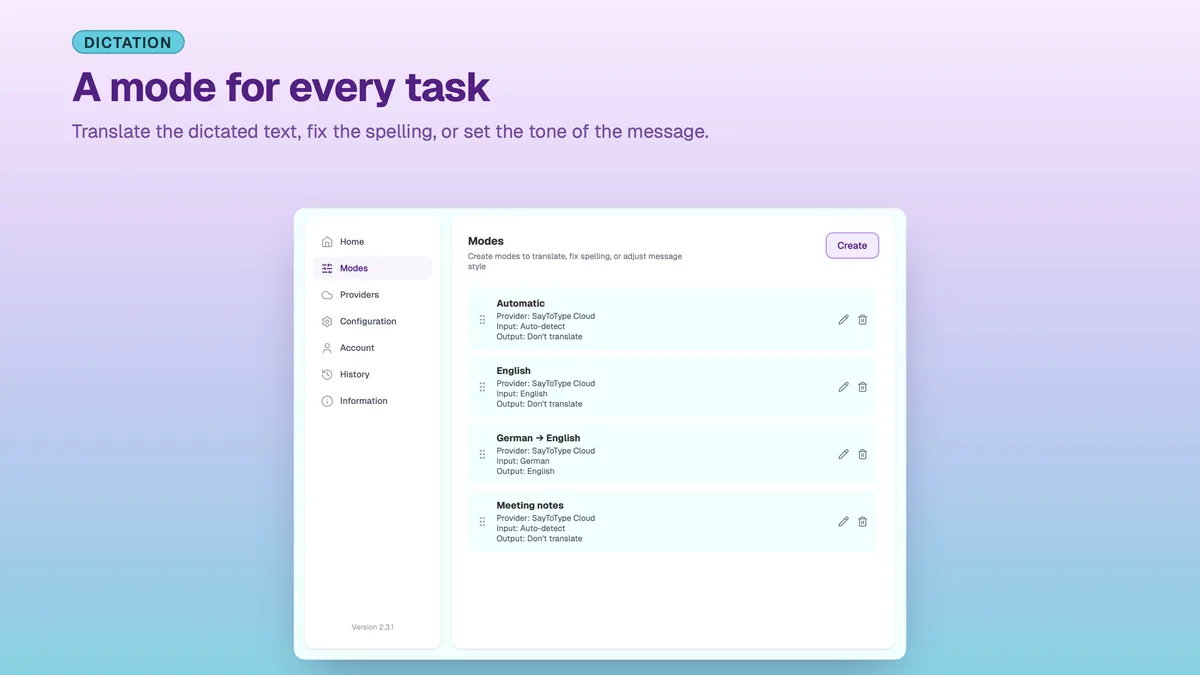1200x675 pixels.
Task: Click drag handle of English mode
Action: (x=482, y=387)
